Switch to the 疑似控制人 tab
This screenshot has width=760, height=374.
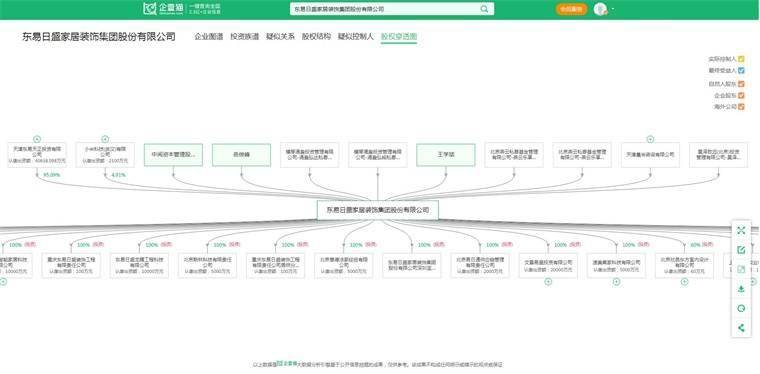coord(356,37)
